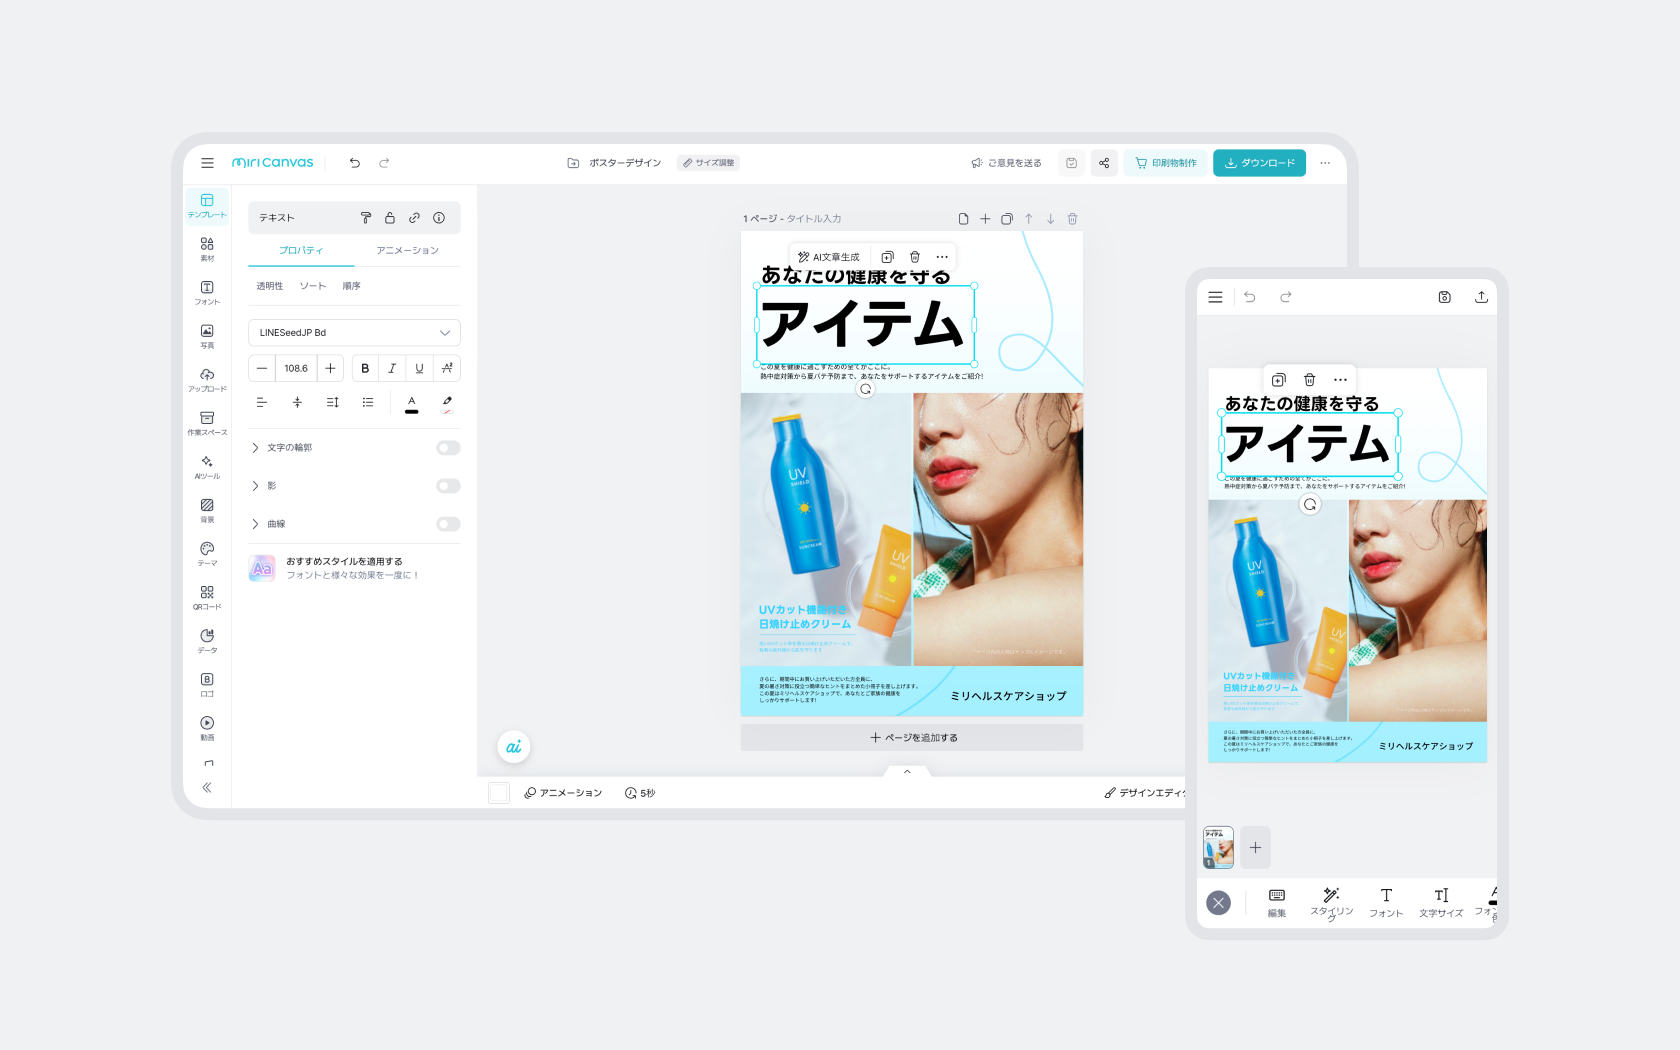The height and width of the screenshot is (1050, 1680).
Task: Toggle bold formatting
Action: (x=365, y=369)
